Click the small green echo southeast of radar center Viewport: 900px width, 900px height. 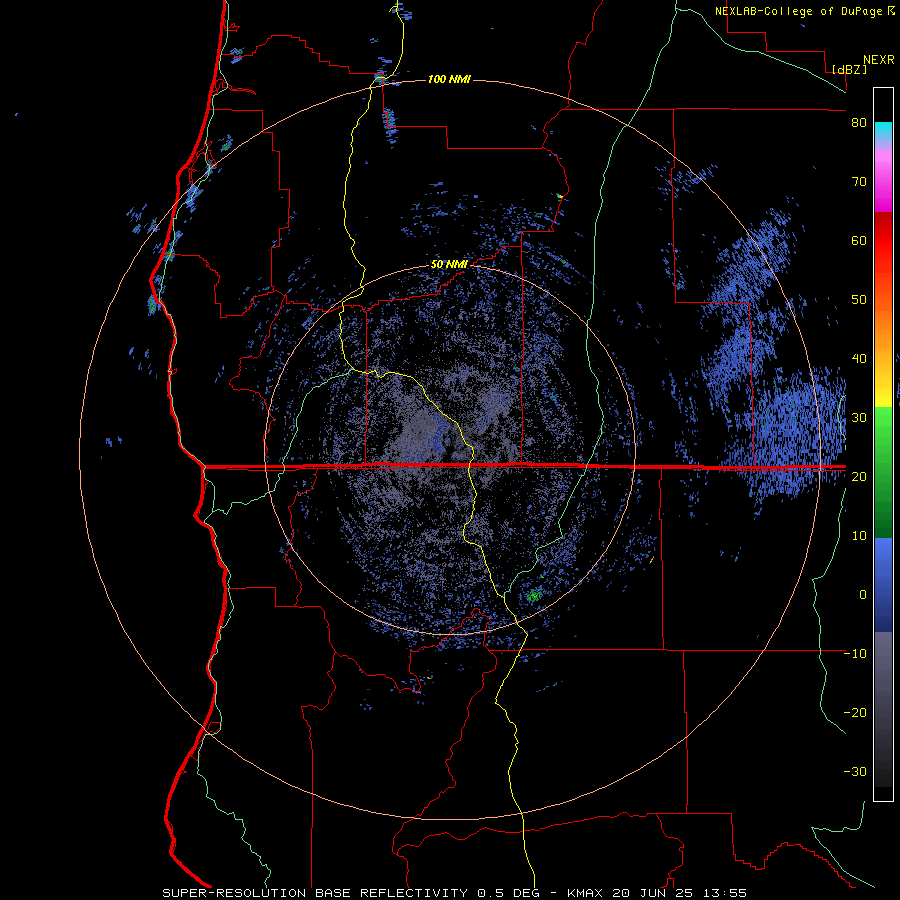pyautogui.click(x=534, y=595)
